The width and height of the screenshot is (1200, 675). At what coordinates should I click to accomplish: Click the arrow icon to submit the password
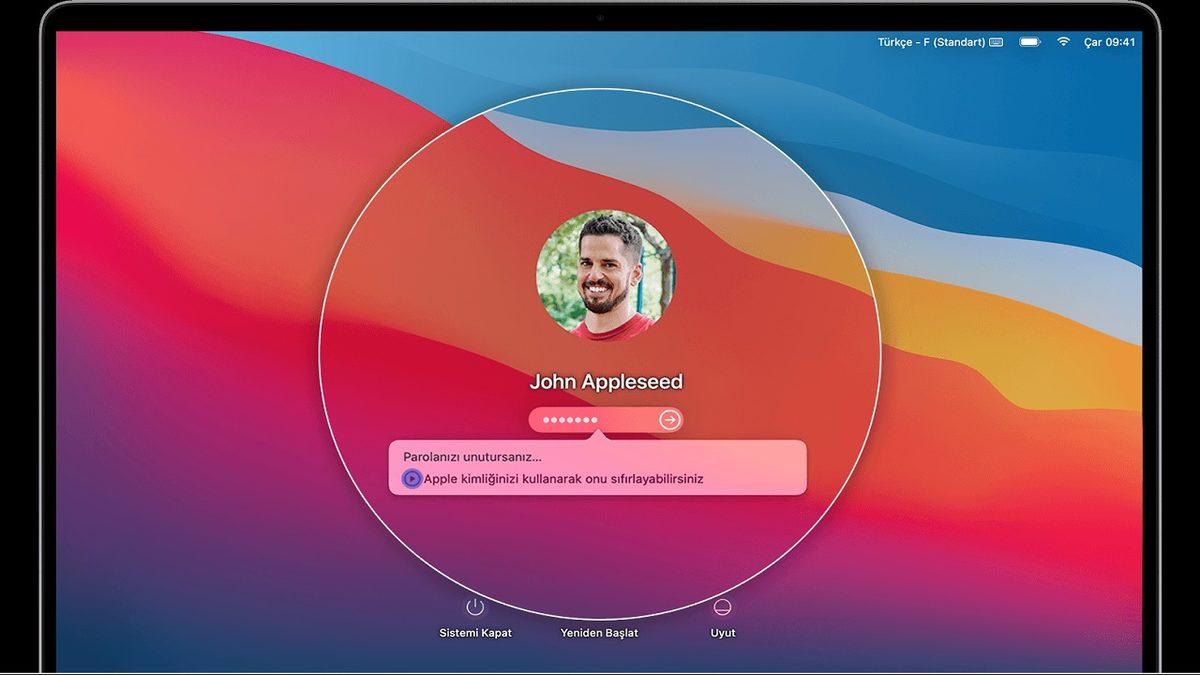point(668,420)
